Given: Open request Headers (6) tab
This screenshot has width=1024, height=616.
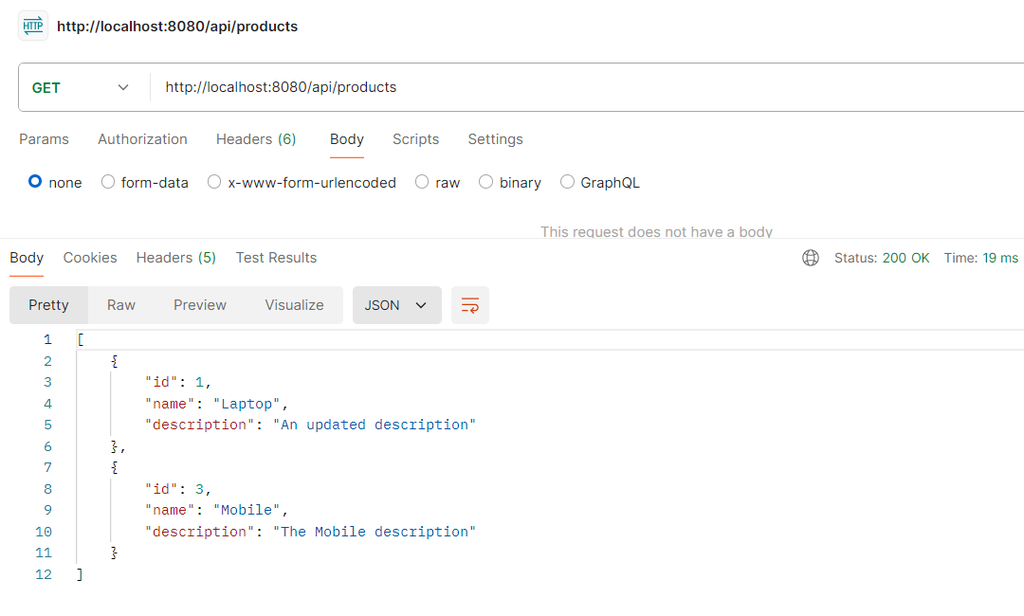Looking at the screenshot, I should point(256,139).
